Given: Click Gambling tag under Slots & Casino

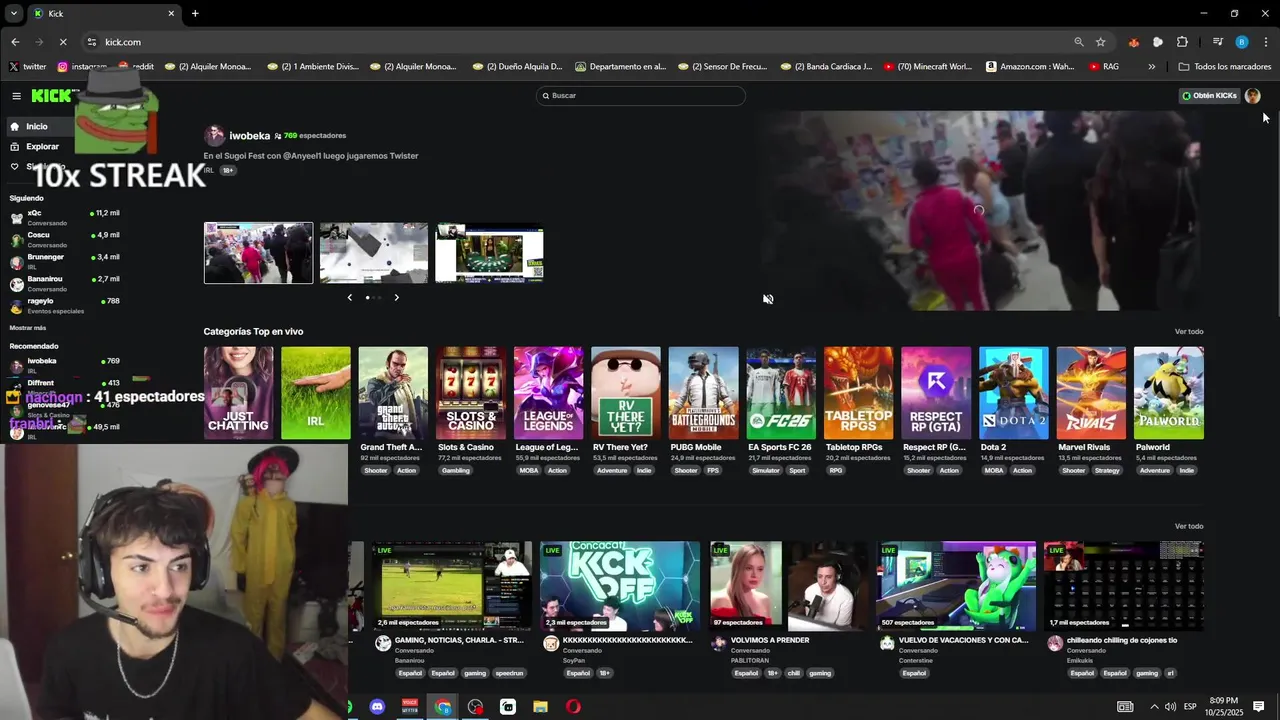Looking at the screenshot, I should point(455,470).
